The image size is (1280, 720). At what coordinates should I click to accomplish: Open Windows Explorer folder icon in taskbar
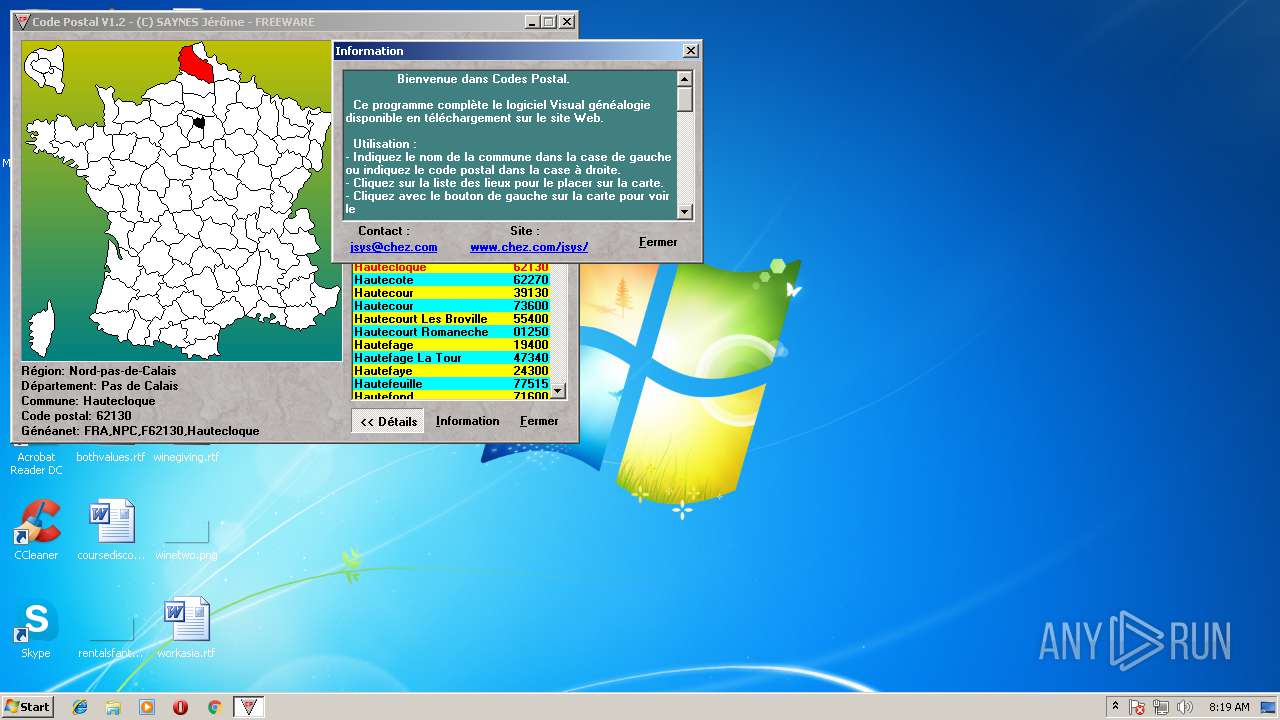pyautogui.click(x=113, y=707)
